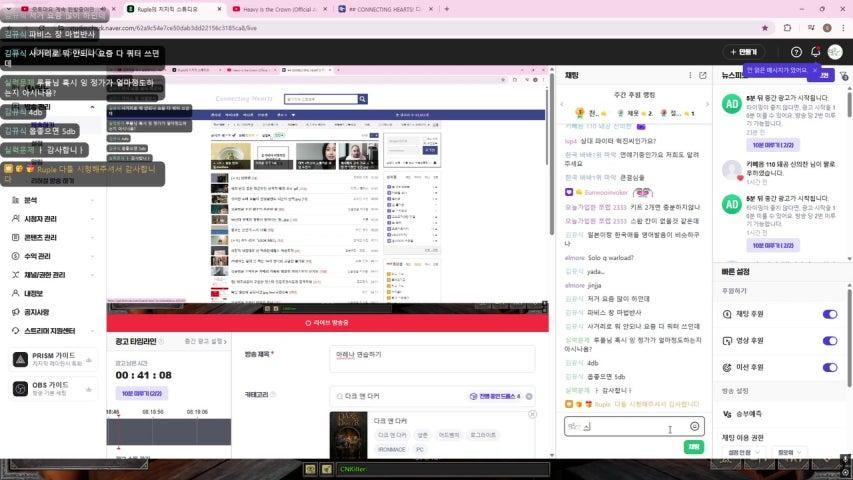Click the 어드벤처 category tag
Image resolution: width=853 pixels, height=480 pixels.
(449, 435)
